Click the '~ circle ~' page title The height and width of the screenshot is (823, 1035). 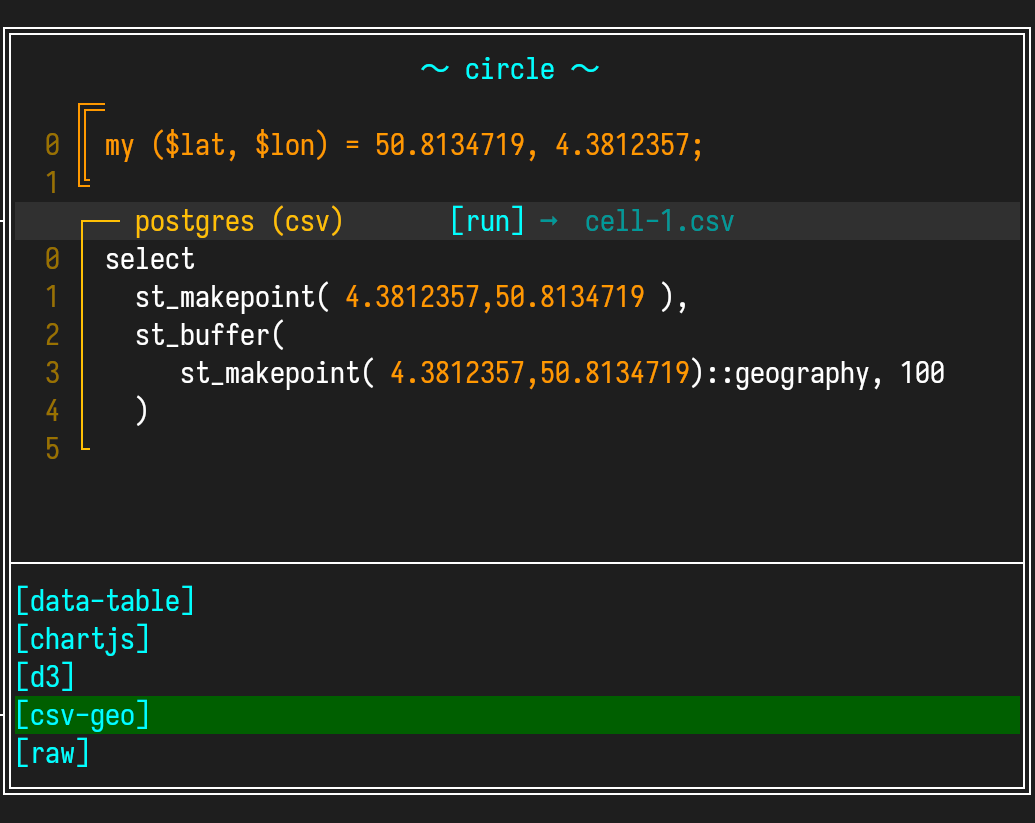510,69
